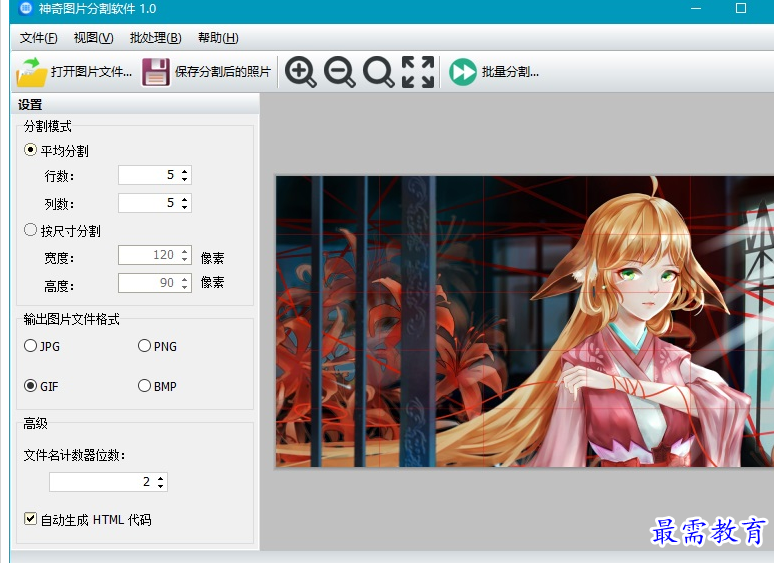Click 保存分割后的照片 button label
774x563 pixels.
click(223, 72)
